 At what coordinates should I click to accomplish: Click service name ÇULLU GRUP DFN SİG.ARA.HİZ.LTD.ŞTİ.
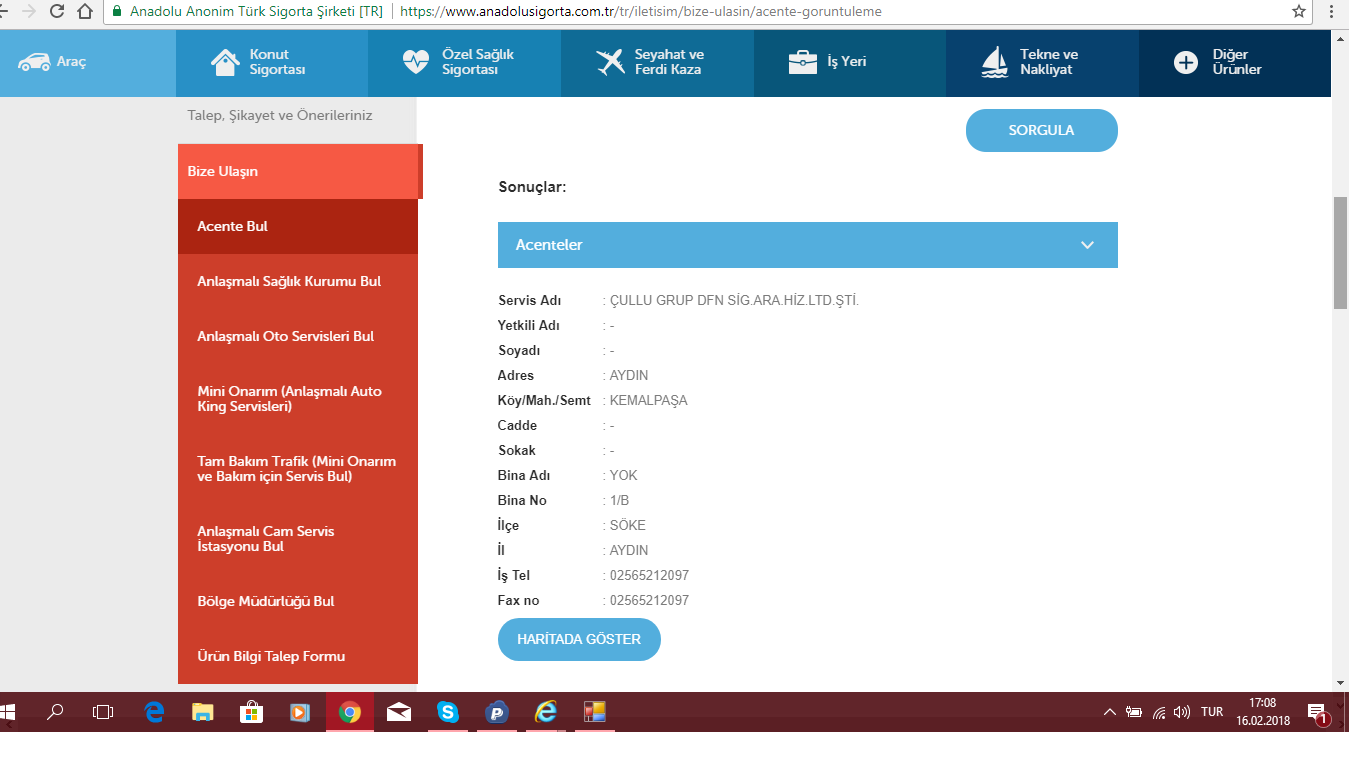point(734,300)
